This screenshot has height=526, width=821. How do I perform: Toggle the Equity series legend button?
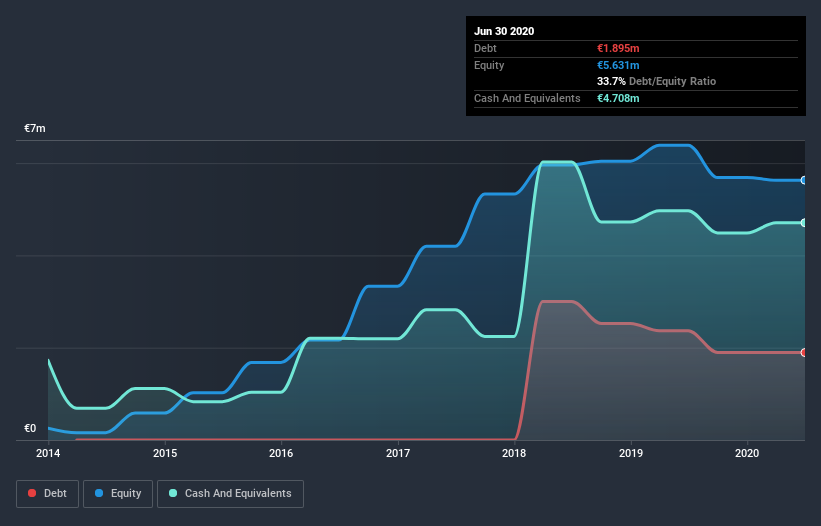[118, 494]
